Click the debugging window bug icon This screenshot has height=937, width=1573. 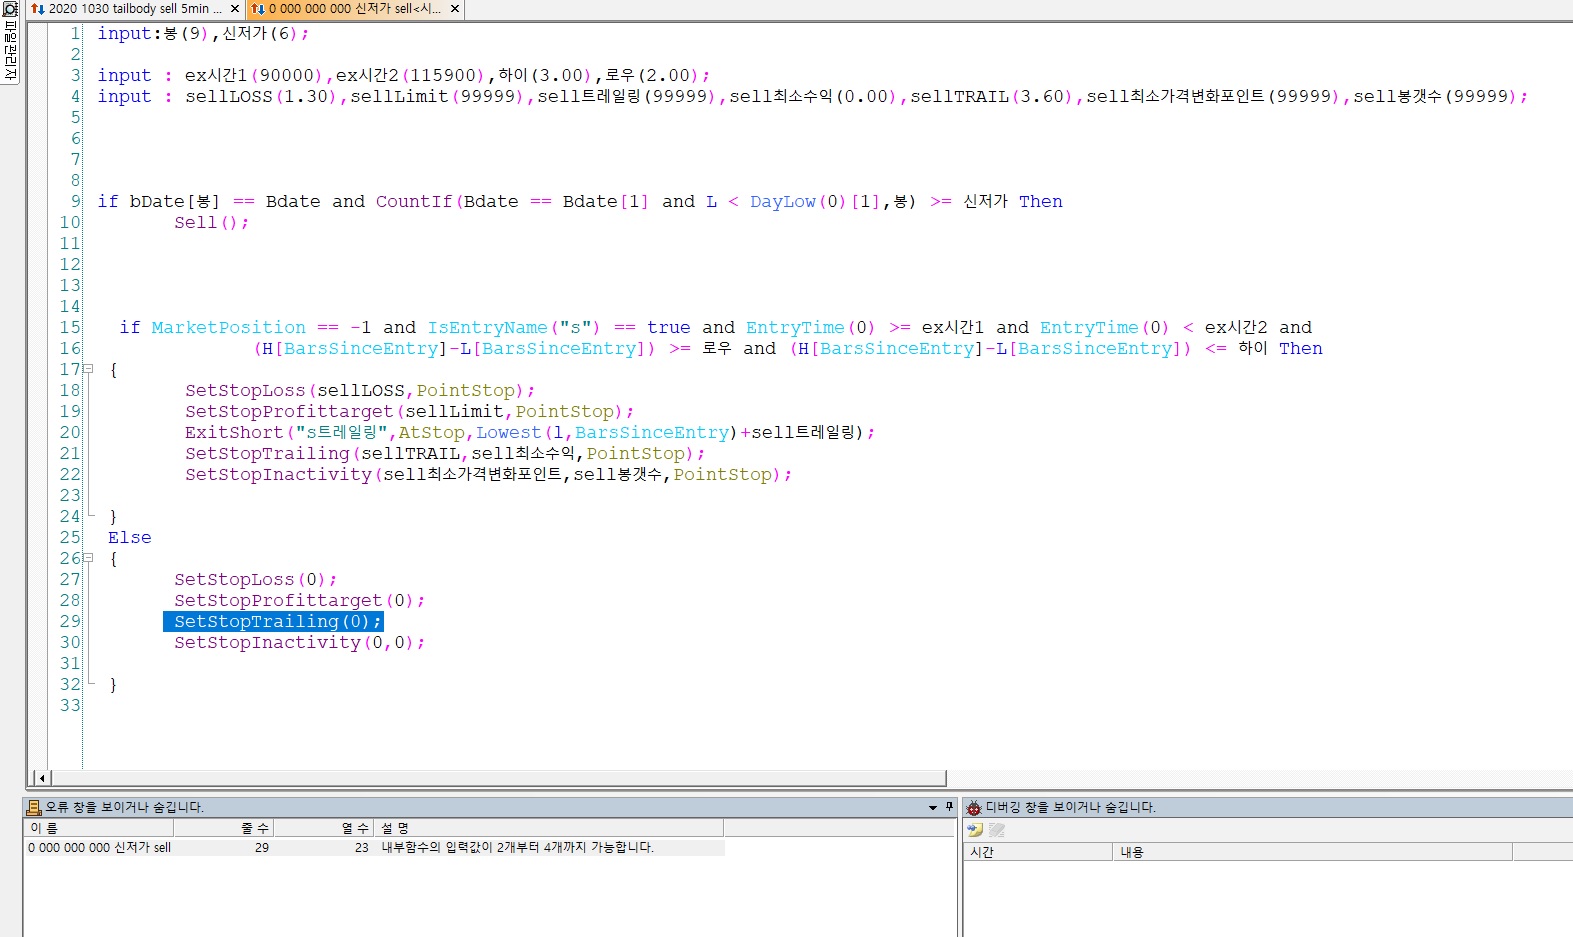pos(974,807)
